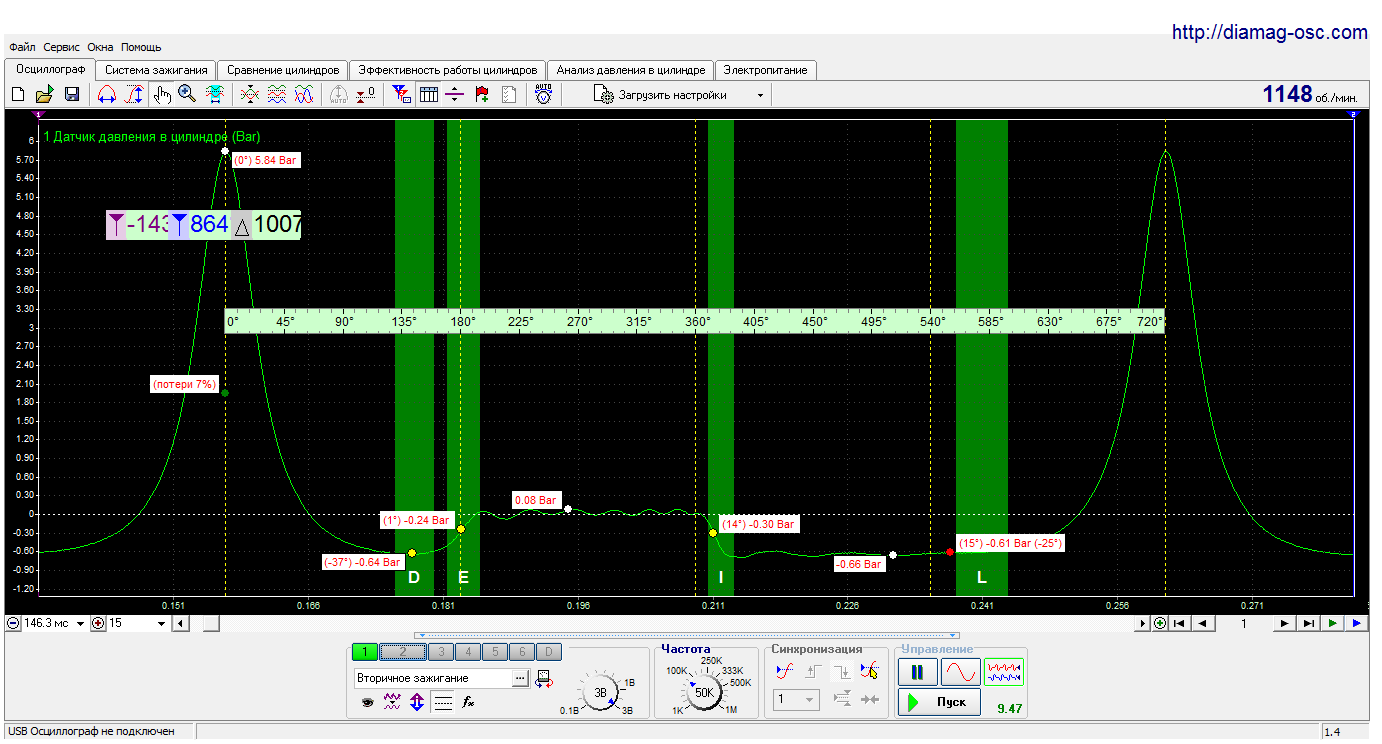
Task: Select the horizontal measurement cursors tool
Action: (107, 94)
